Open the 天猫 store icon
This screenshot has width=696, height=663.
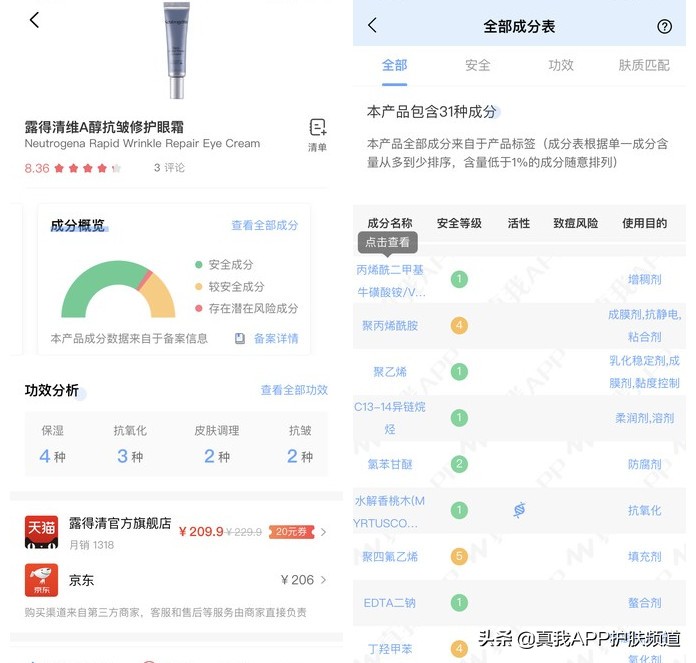tap(41, 532)
